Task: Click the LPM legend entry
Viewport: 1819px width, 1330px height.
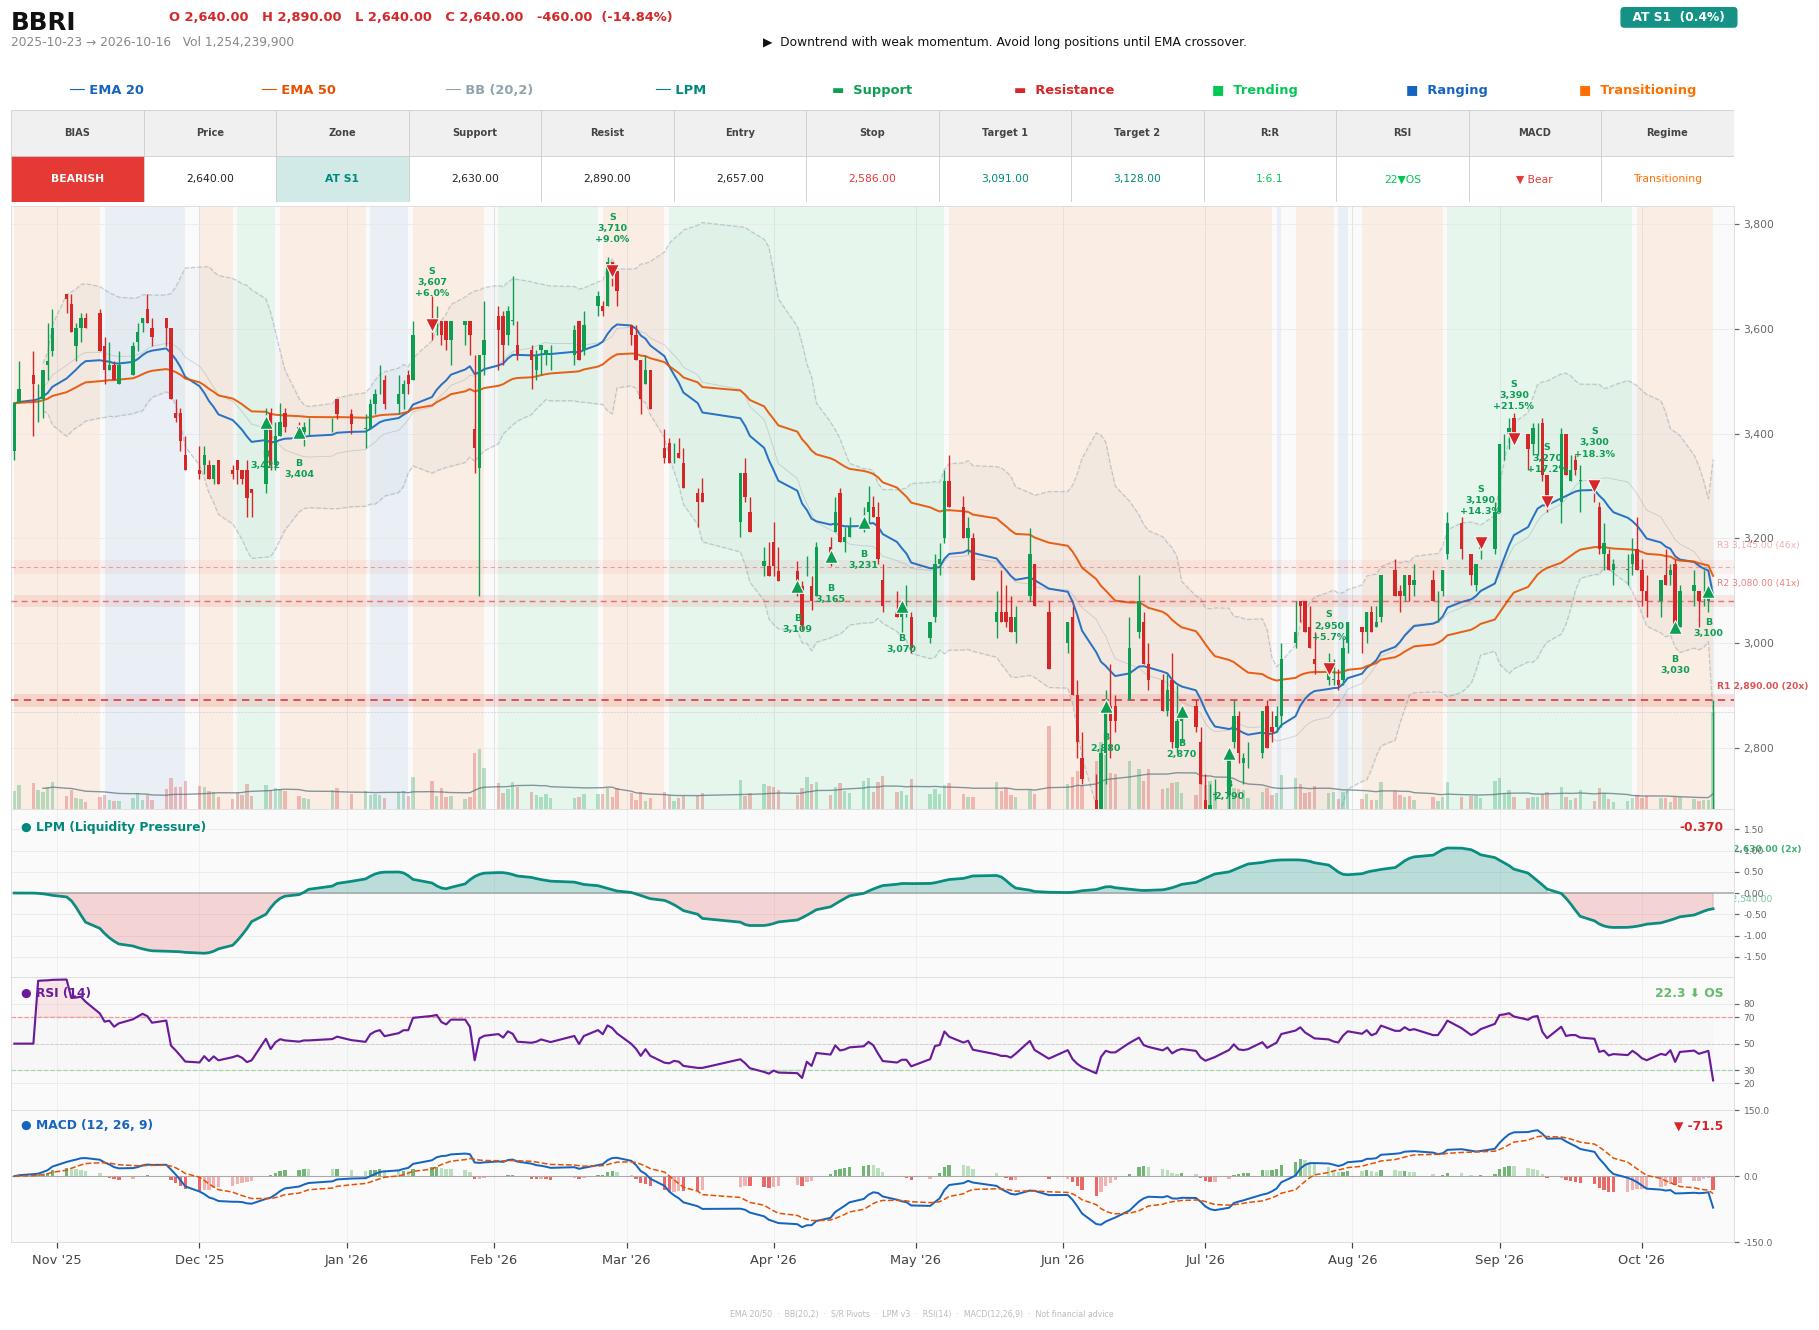Action: point(680,90)
